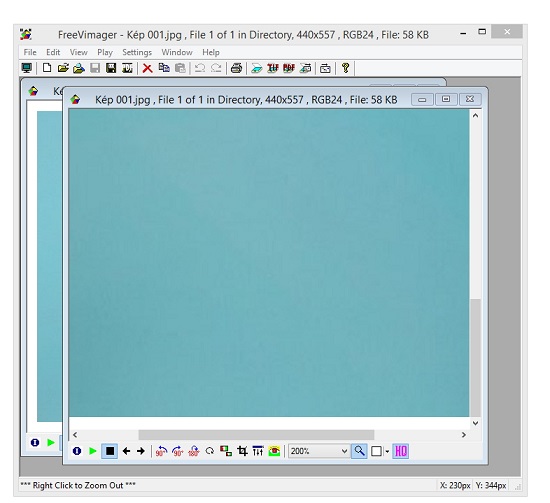
Task: Click the red X delete icon
Action: click(x=147, y=68)
